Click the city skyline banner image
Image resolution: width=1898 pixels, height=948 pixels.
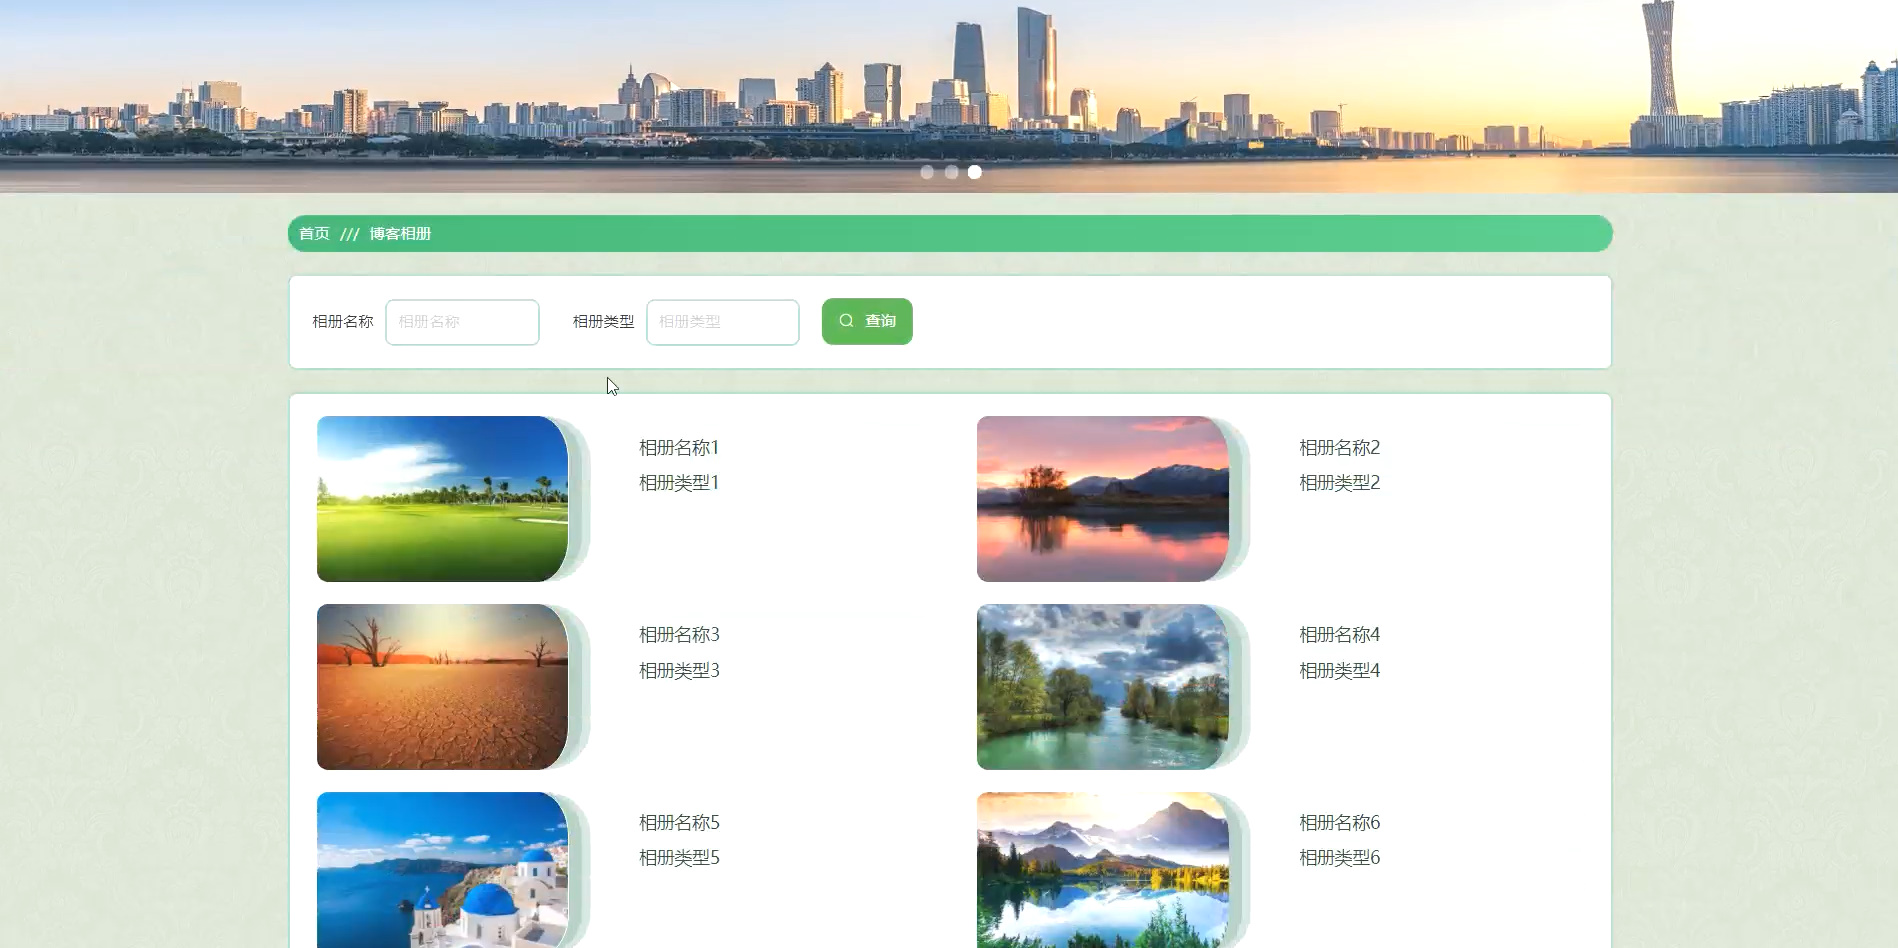[x=949, y=96]
